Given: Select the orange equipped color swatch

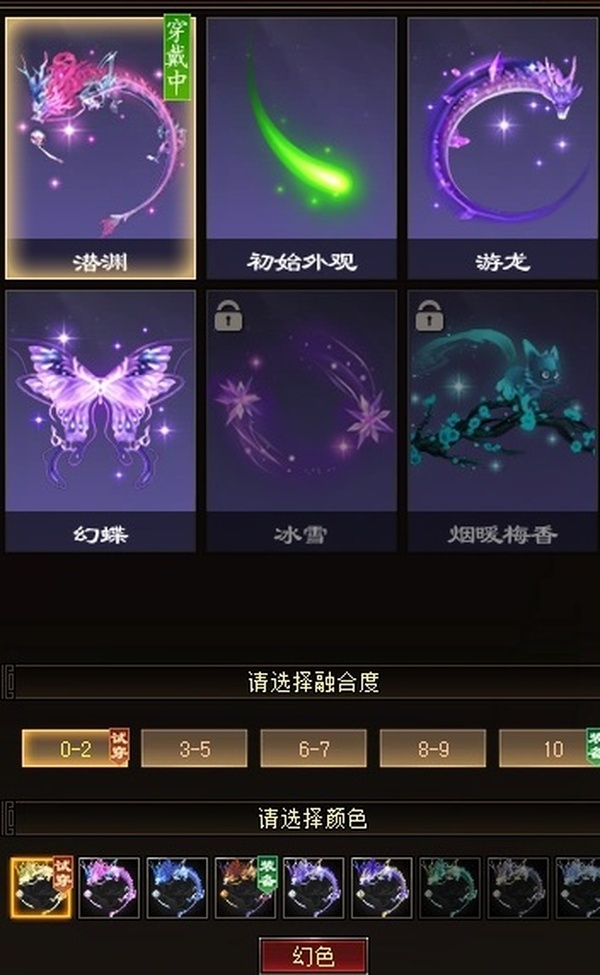Looking at the screenshot, I should click(x=245, y=887).
